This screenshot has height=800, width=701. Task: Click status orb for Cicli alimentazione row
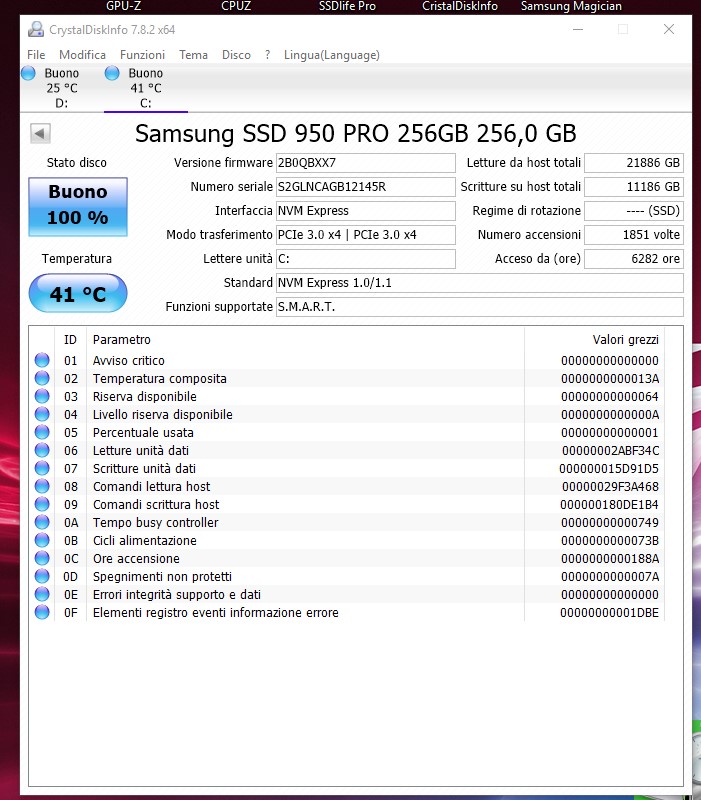[x=42, y=540]
